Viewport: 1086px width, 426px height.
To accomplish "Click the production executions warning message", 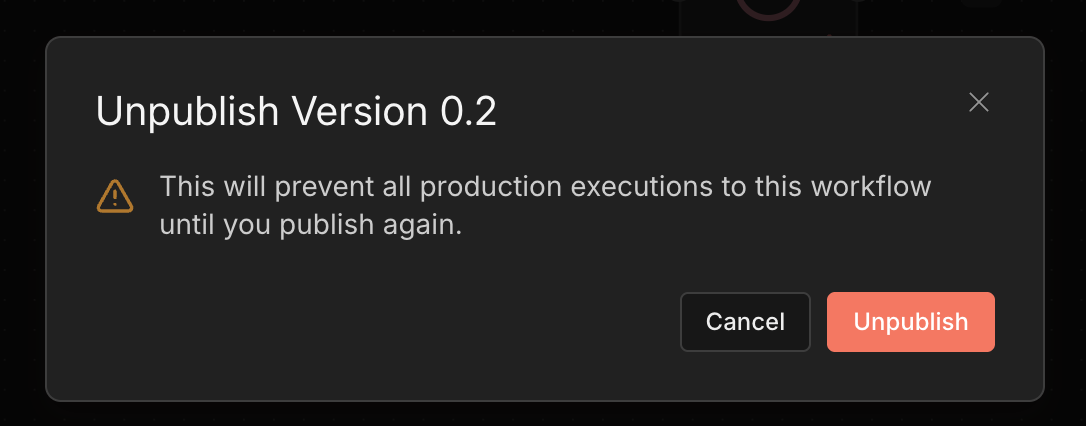I will [545, 206].
